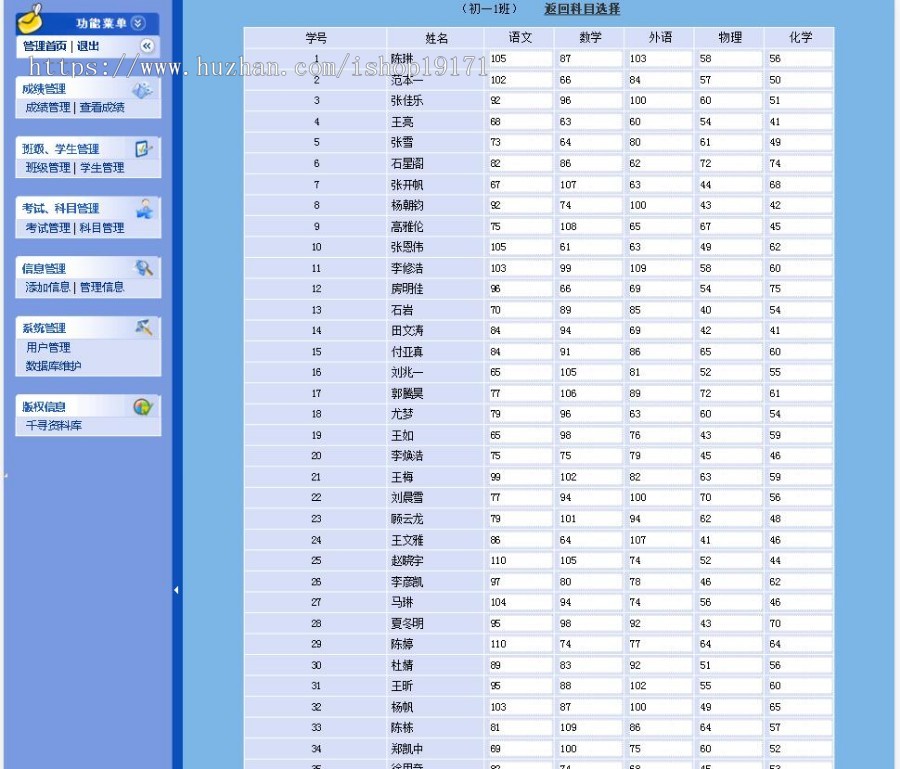Edit 语文 score field for 石岩
900x769 pixels.
pos(520,310)
